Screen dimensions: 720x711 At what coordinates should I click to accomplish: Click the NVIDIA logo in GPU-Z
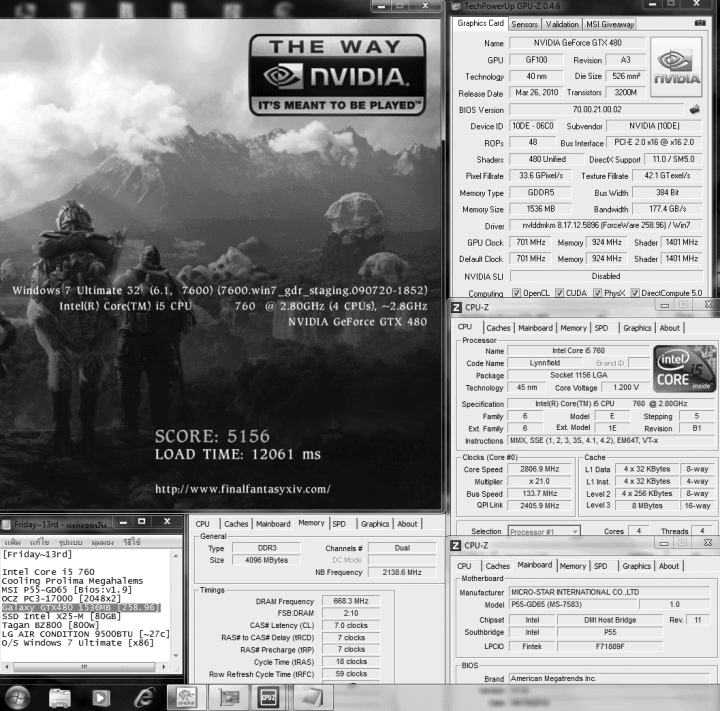pyautogui.click(x=676, y=67)
